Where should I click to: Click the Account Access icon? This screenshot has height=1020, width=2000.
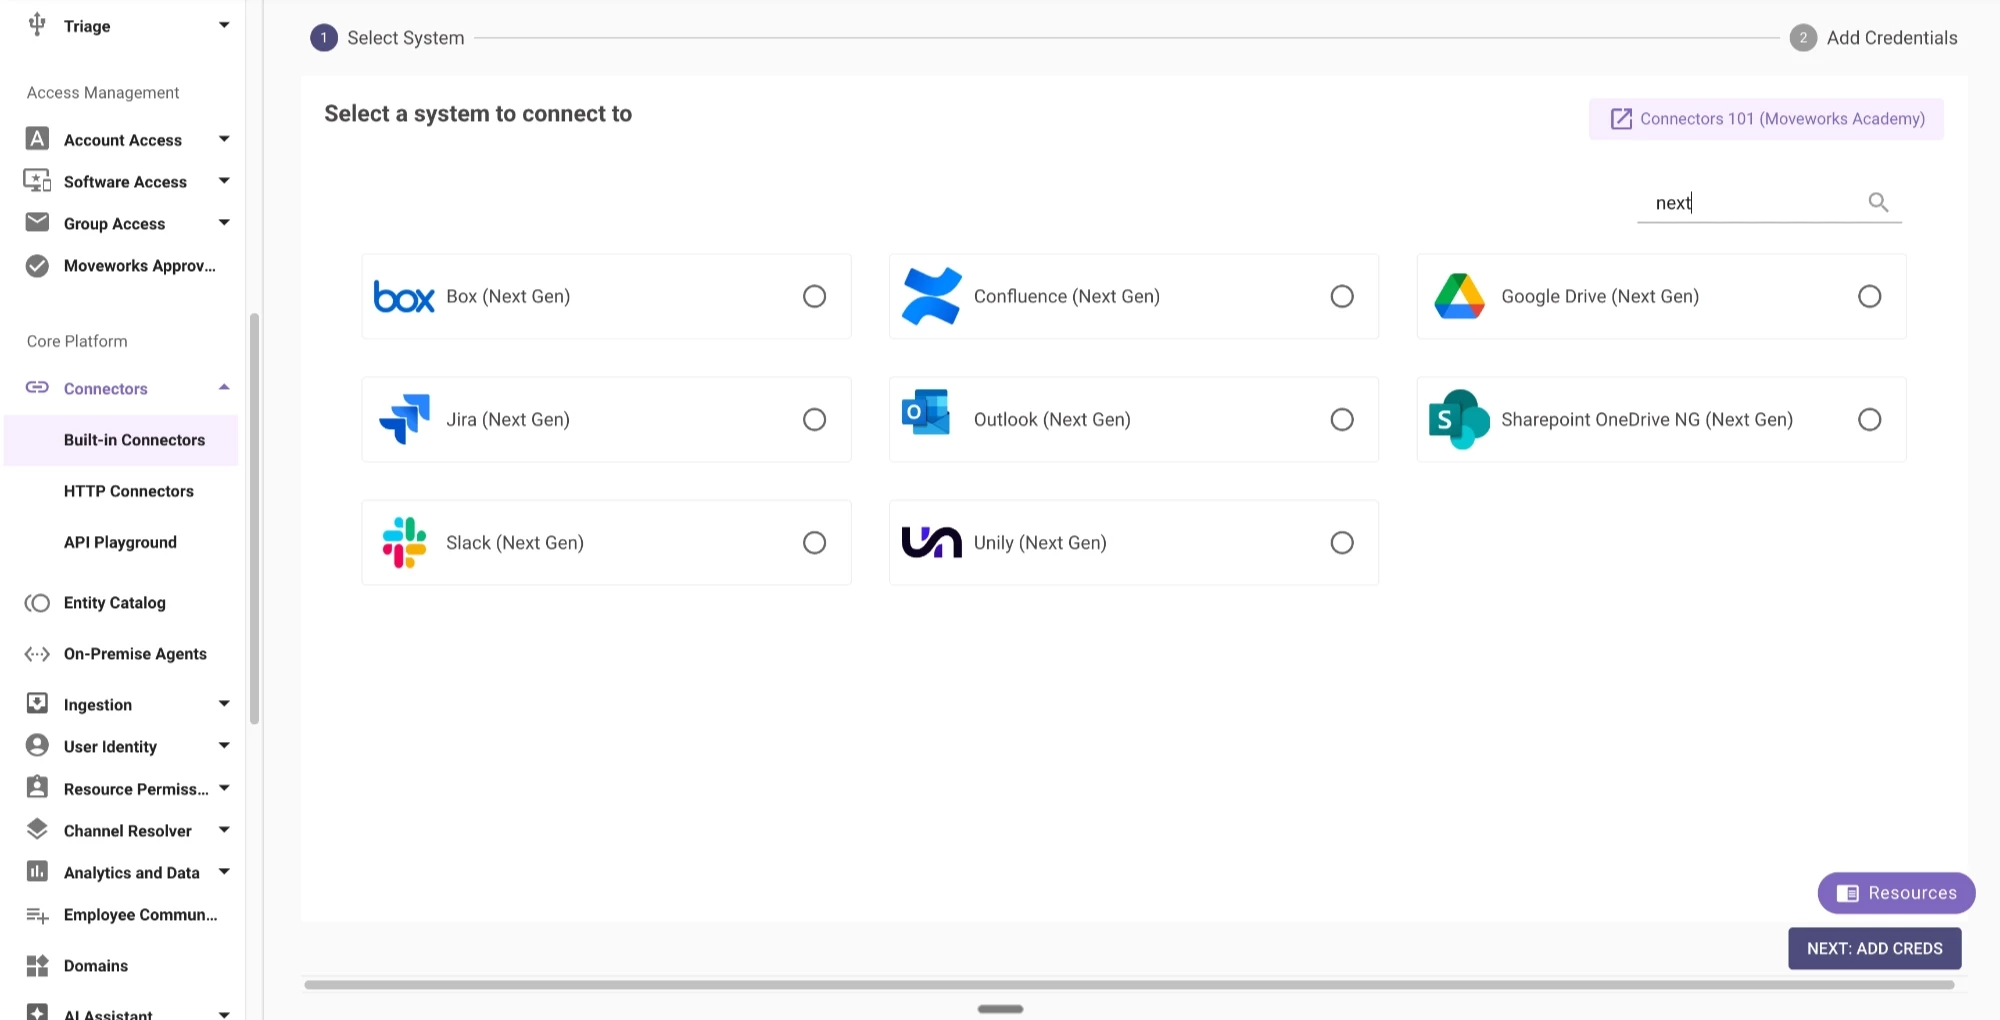(x=37, y=139)
